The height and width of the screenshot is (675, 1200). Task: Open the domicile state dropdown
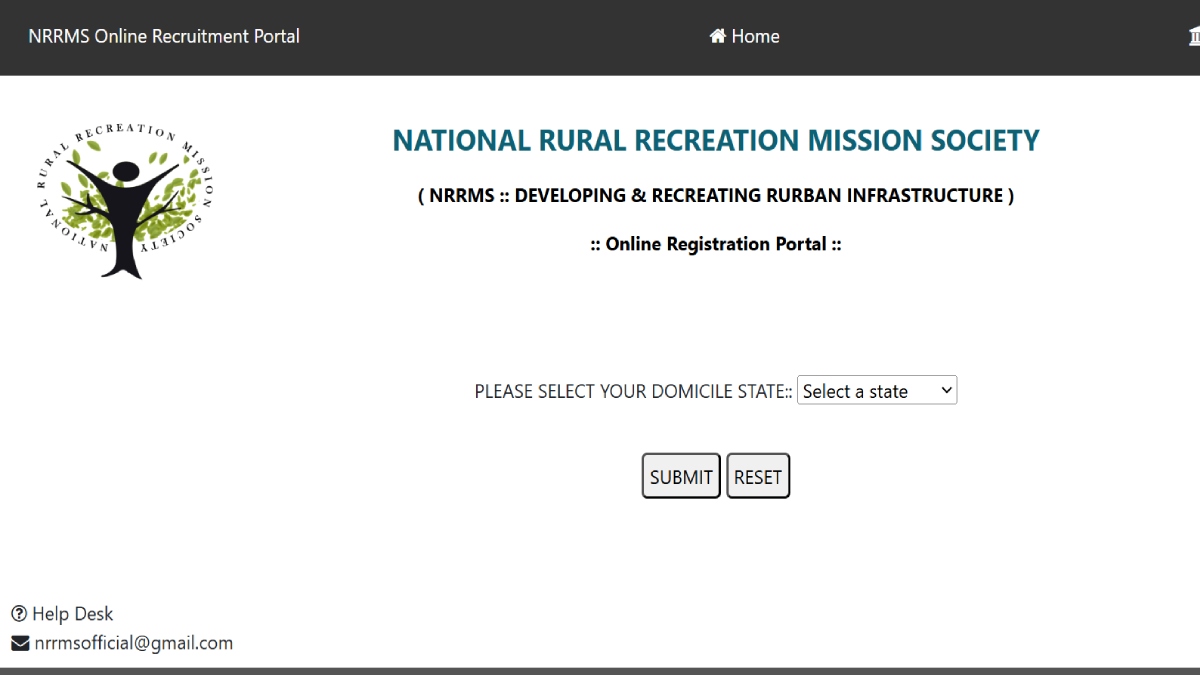click(876, 390)
